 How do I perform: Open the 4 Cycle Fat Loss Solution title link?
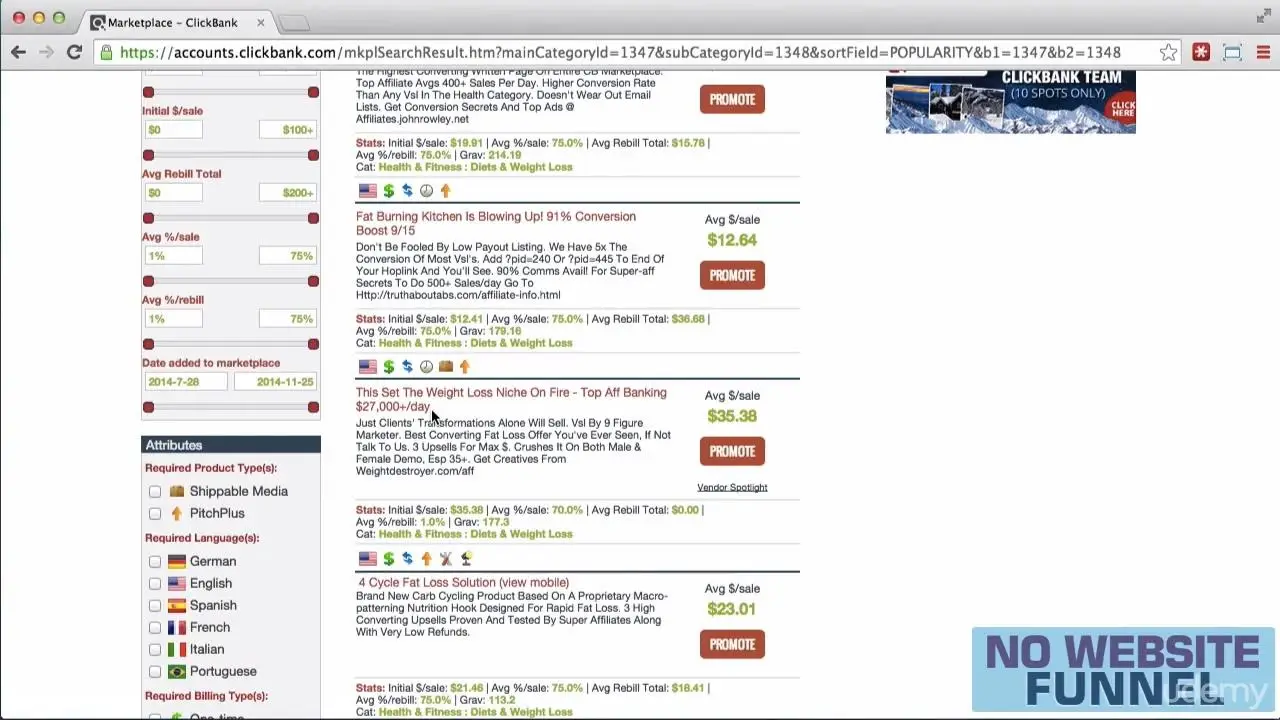point(464,582)
